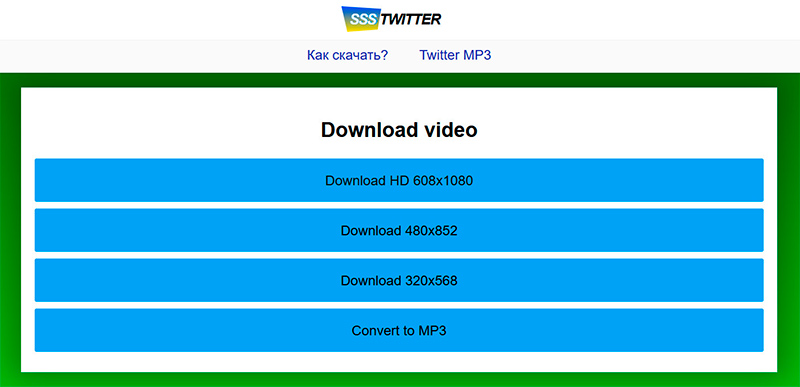Viewport: 800px width, 387px height.
Task: Click the Download HD 608x1080 button
Action: click(x=399, y=180)
